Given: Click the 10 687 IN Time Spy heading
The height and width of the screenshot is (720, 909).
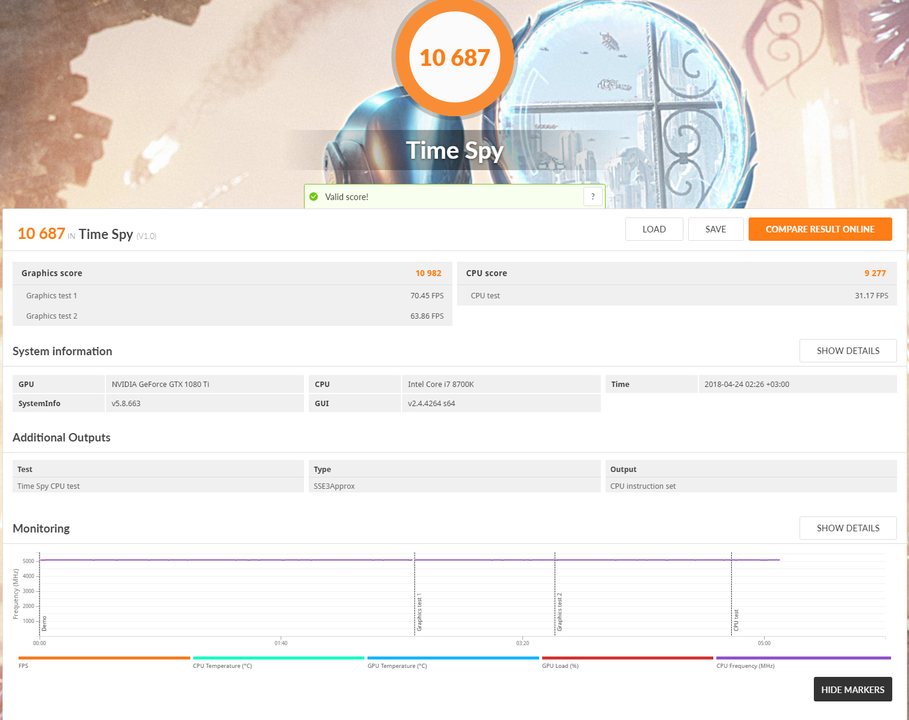Looking at the screenshot, I should pos(87,234).
